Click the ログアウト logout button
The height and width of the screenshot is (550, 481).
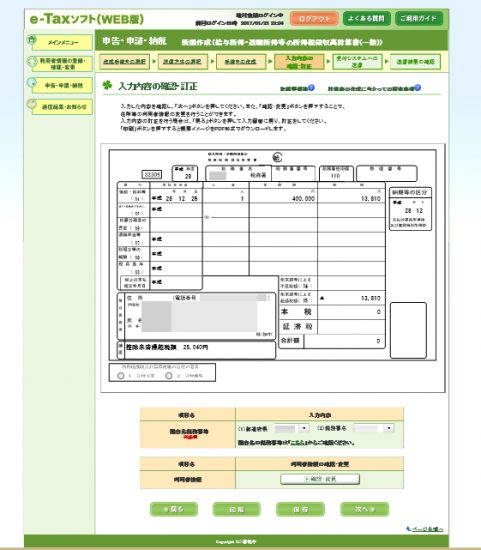tap(314, 19)
